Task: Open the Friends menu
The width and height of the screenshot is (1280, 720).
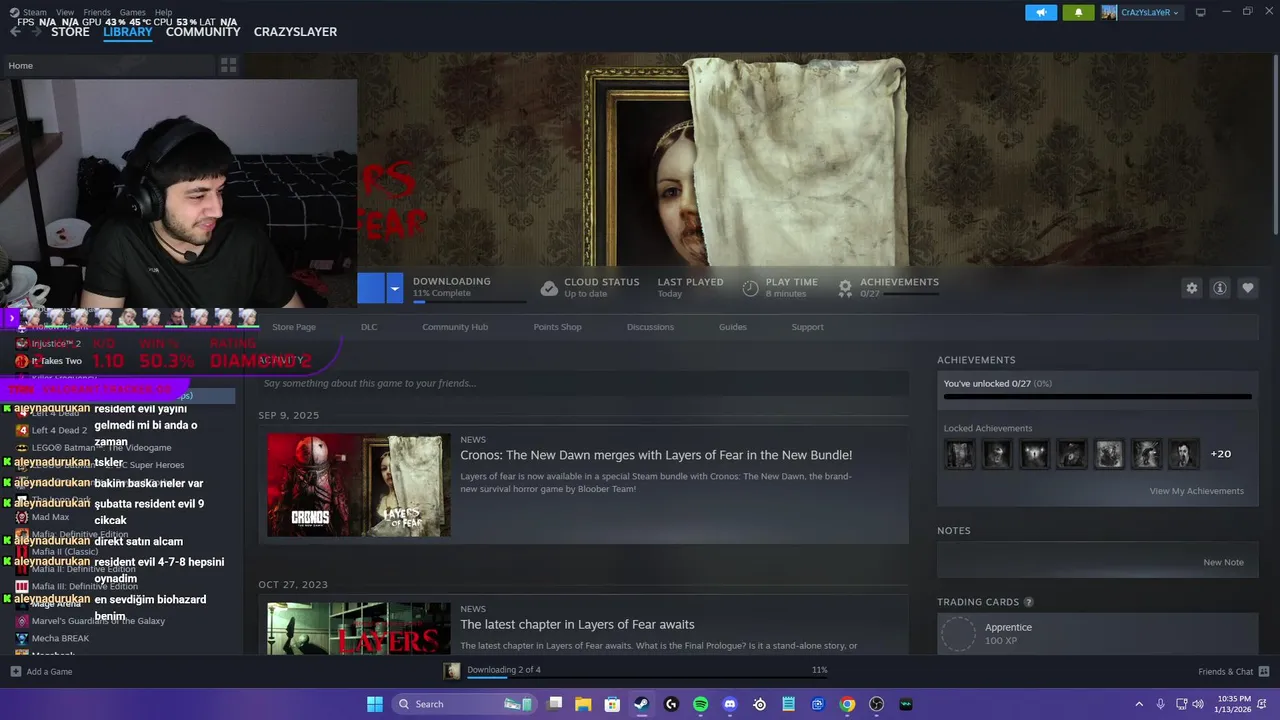Action: [x=97, y=12]
